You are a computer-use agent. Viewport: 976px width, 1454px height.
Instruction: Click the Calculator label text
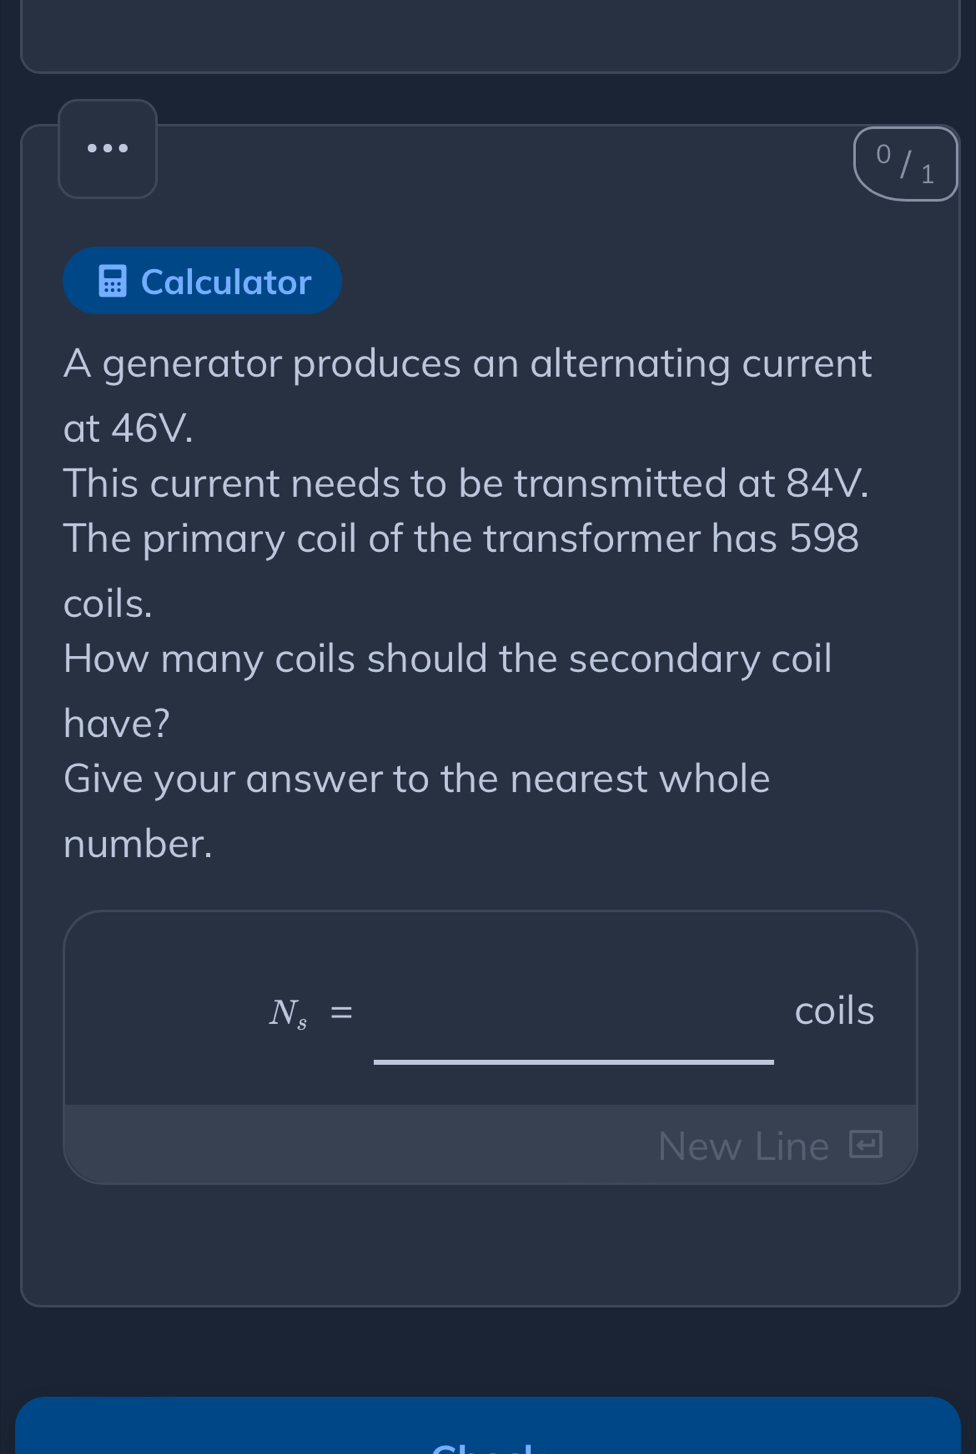click(x=226, y=282)
